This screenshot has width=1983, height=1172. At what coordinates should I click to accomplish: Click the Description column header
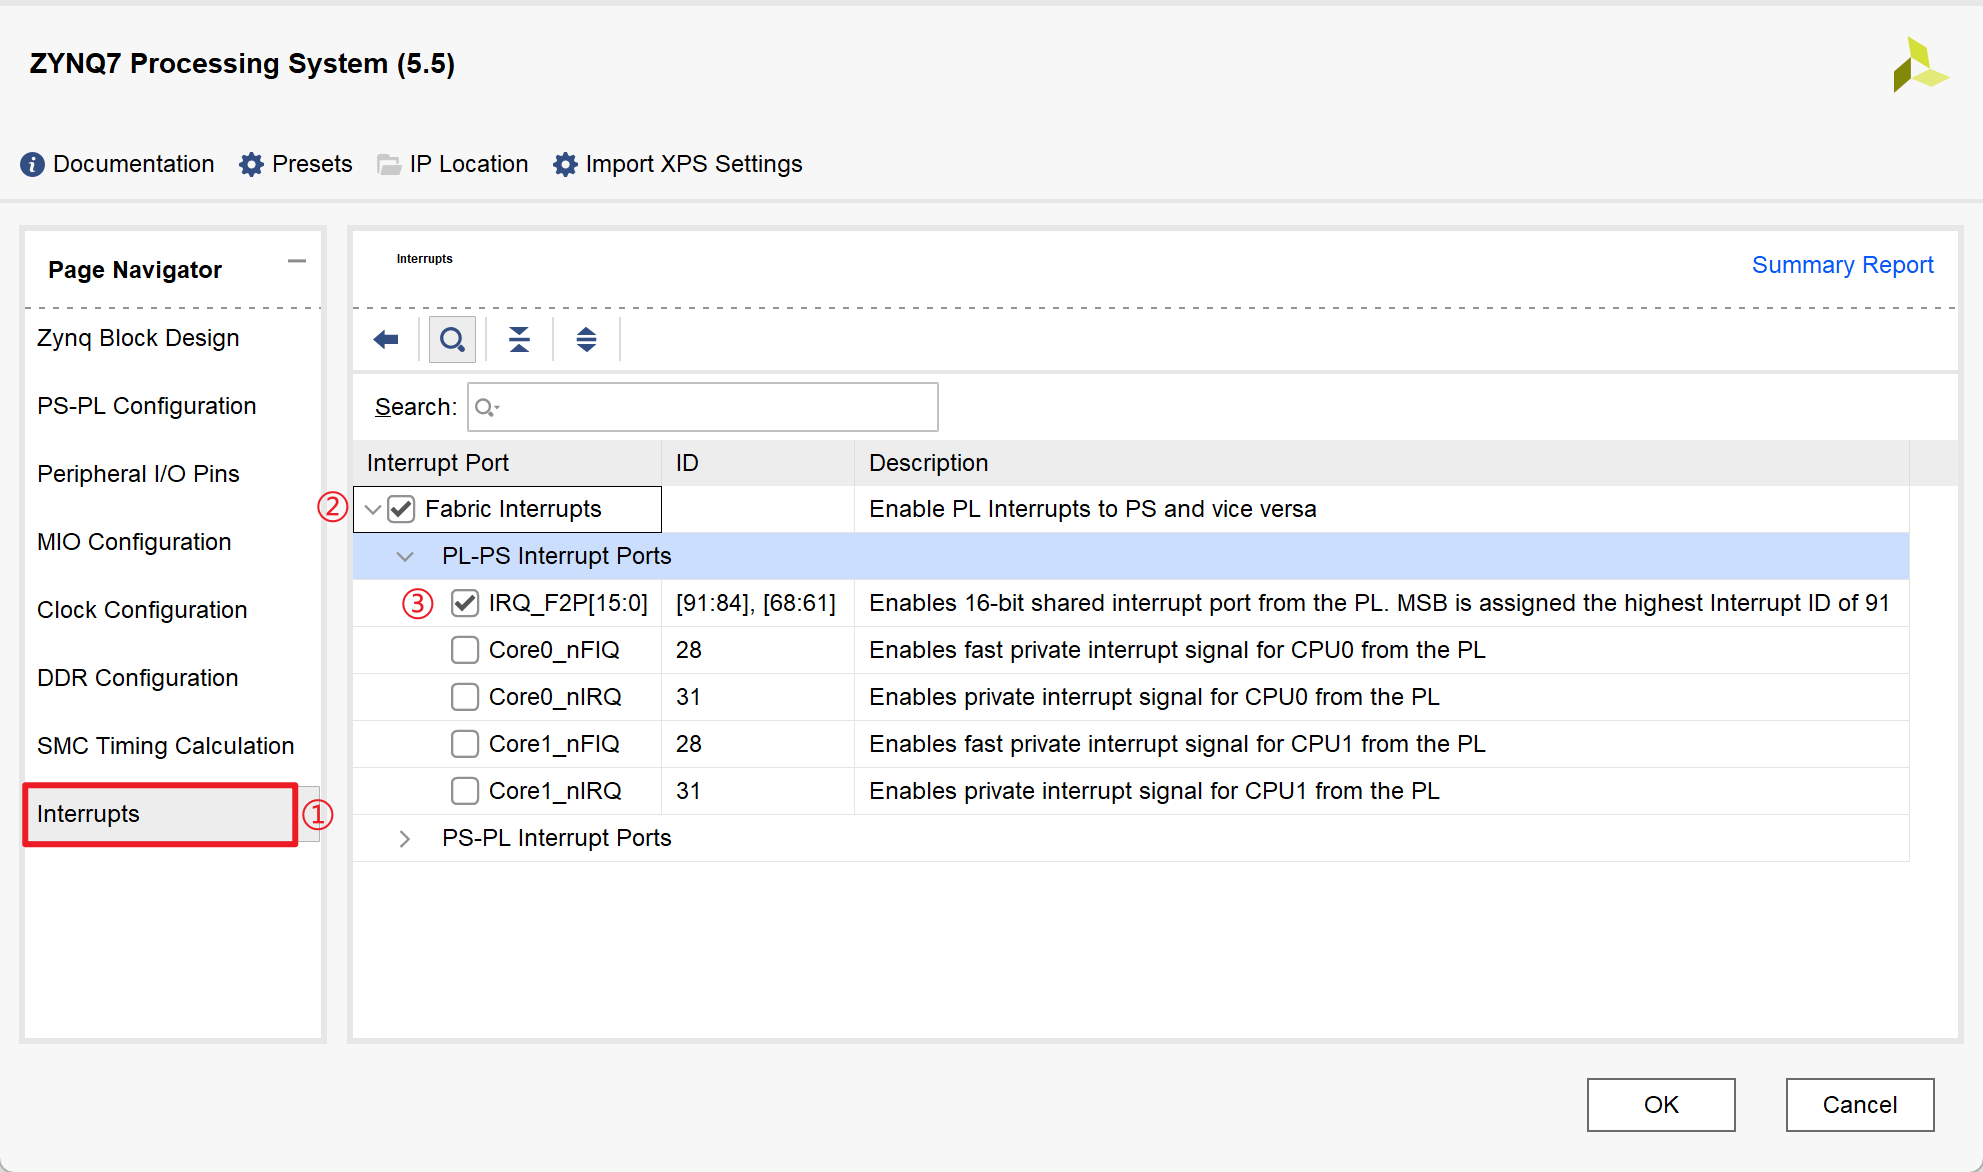1381,463
